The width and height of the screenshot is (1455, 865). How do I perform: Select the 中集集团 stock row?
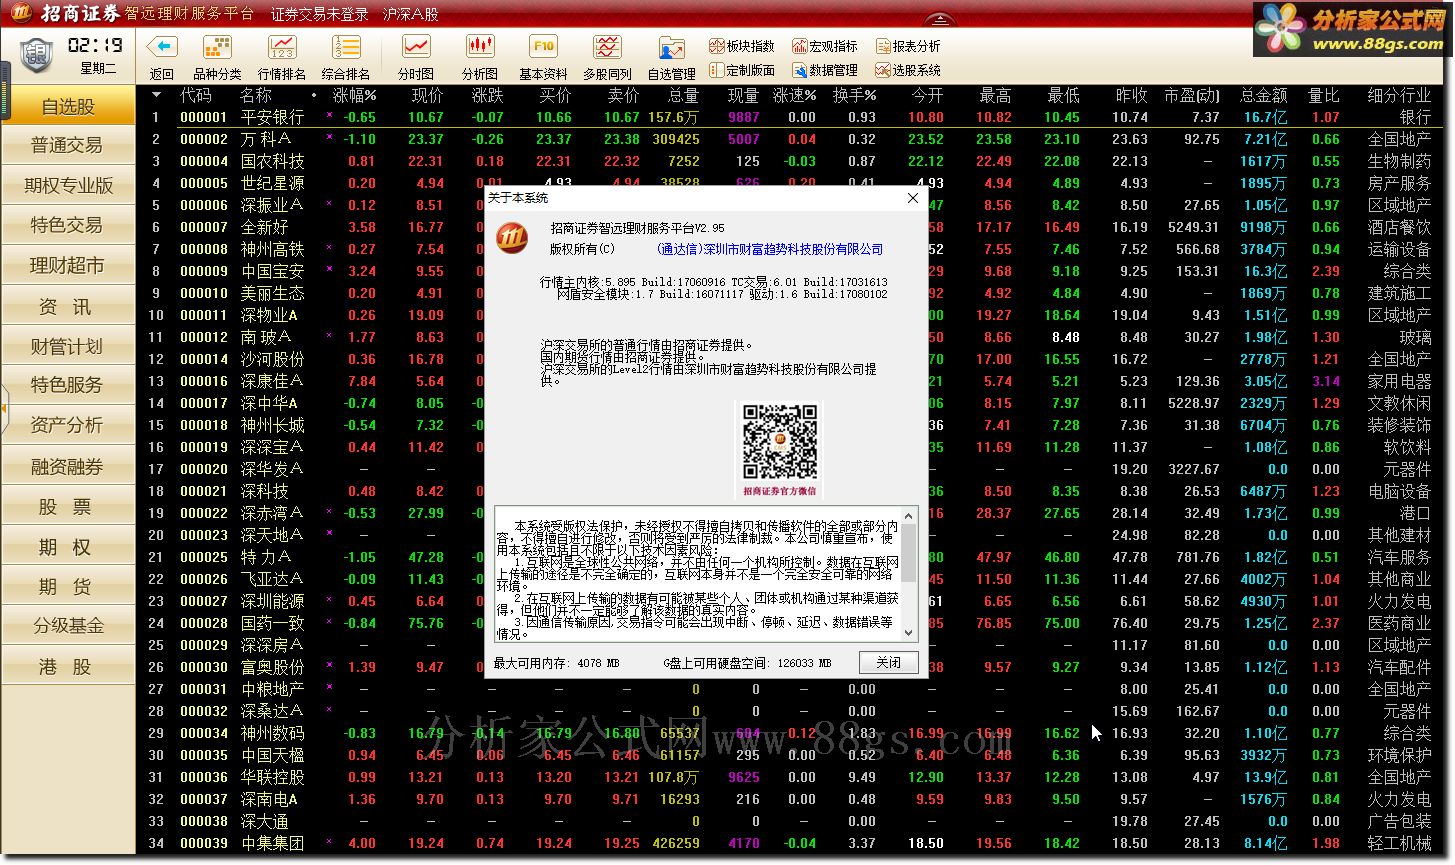[794, 843]
